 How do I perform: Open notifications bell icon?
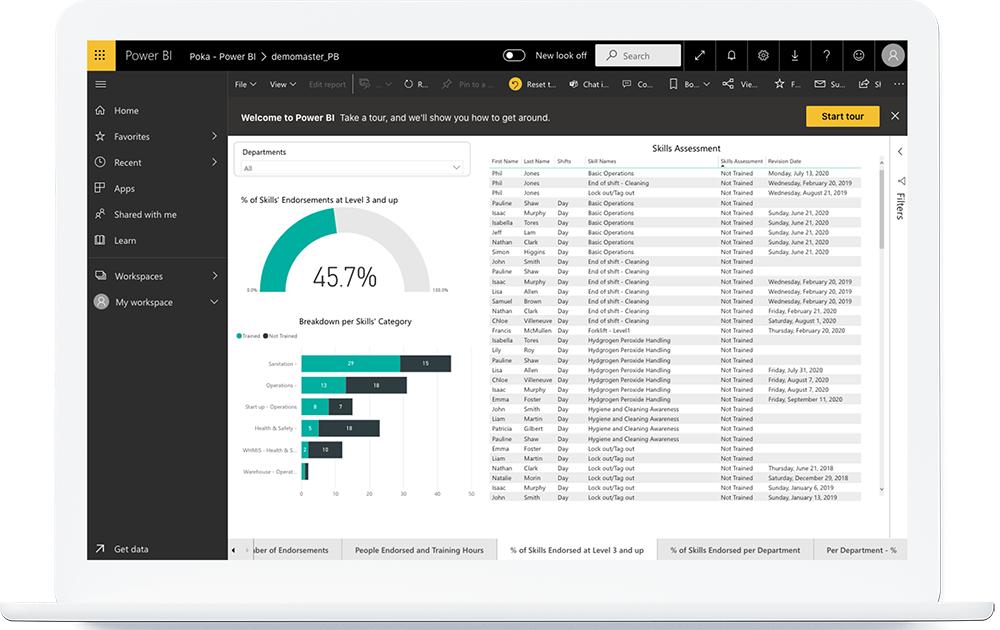[732, 55]
